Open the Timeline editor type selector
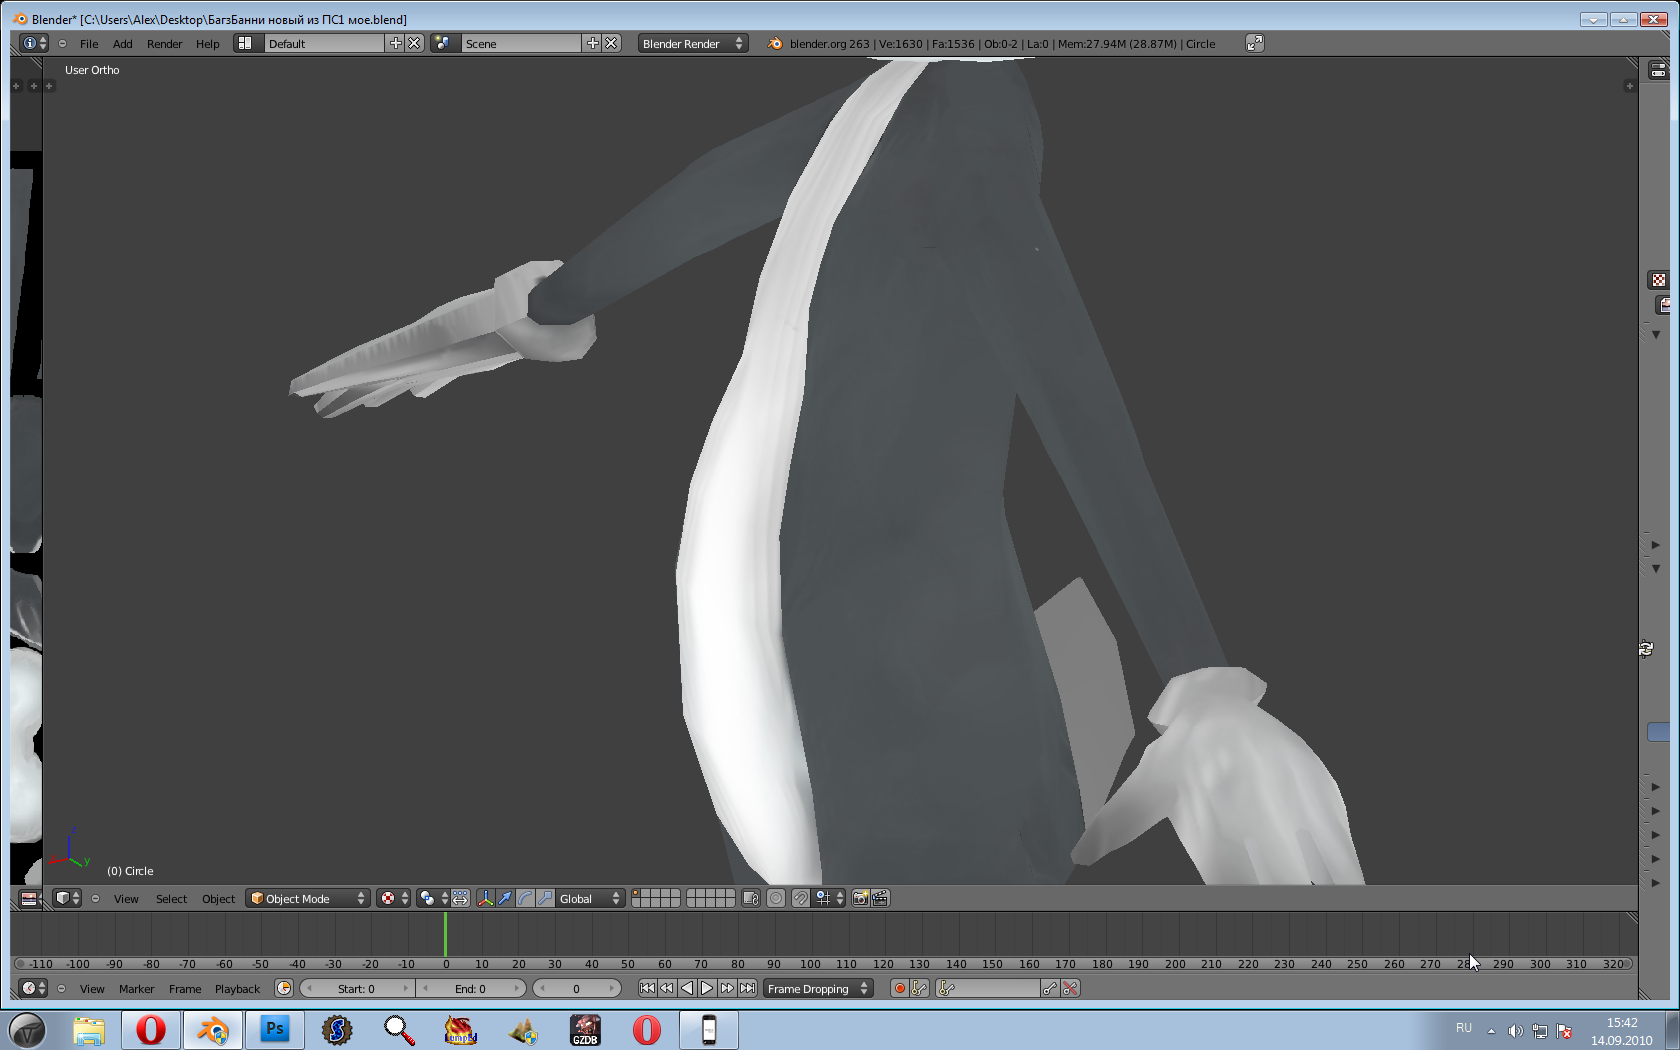 coord(34,988)
